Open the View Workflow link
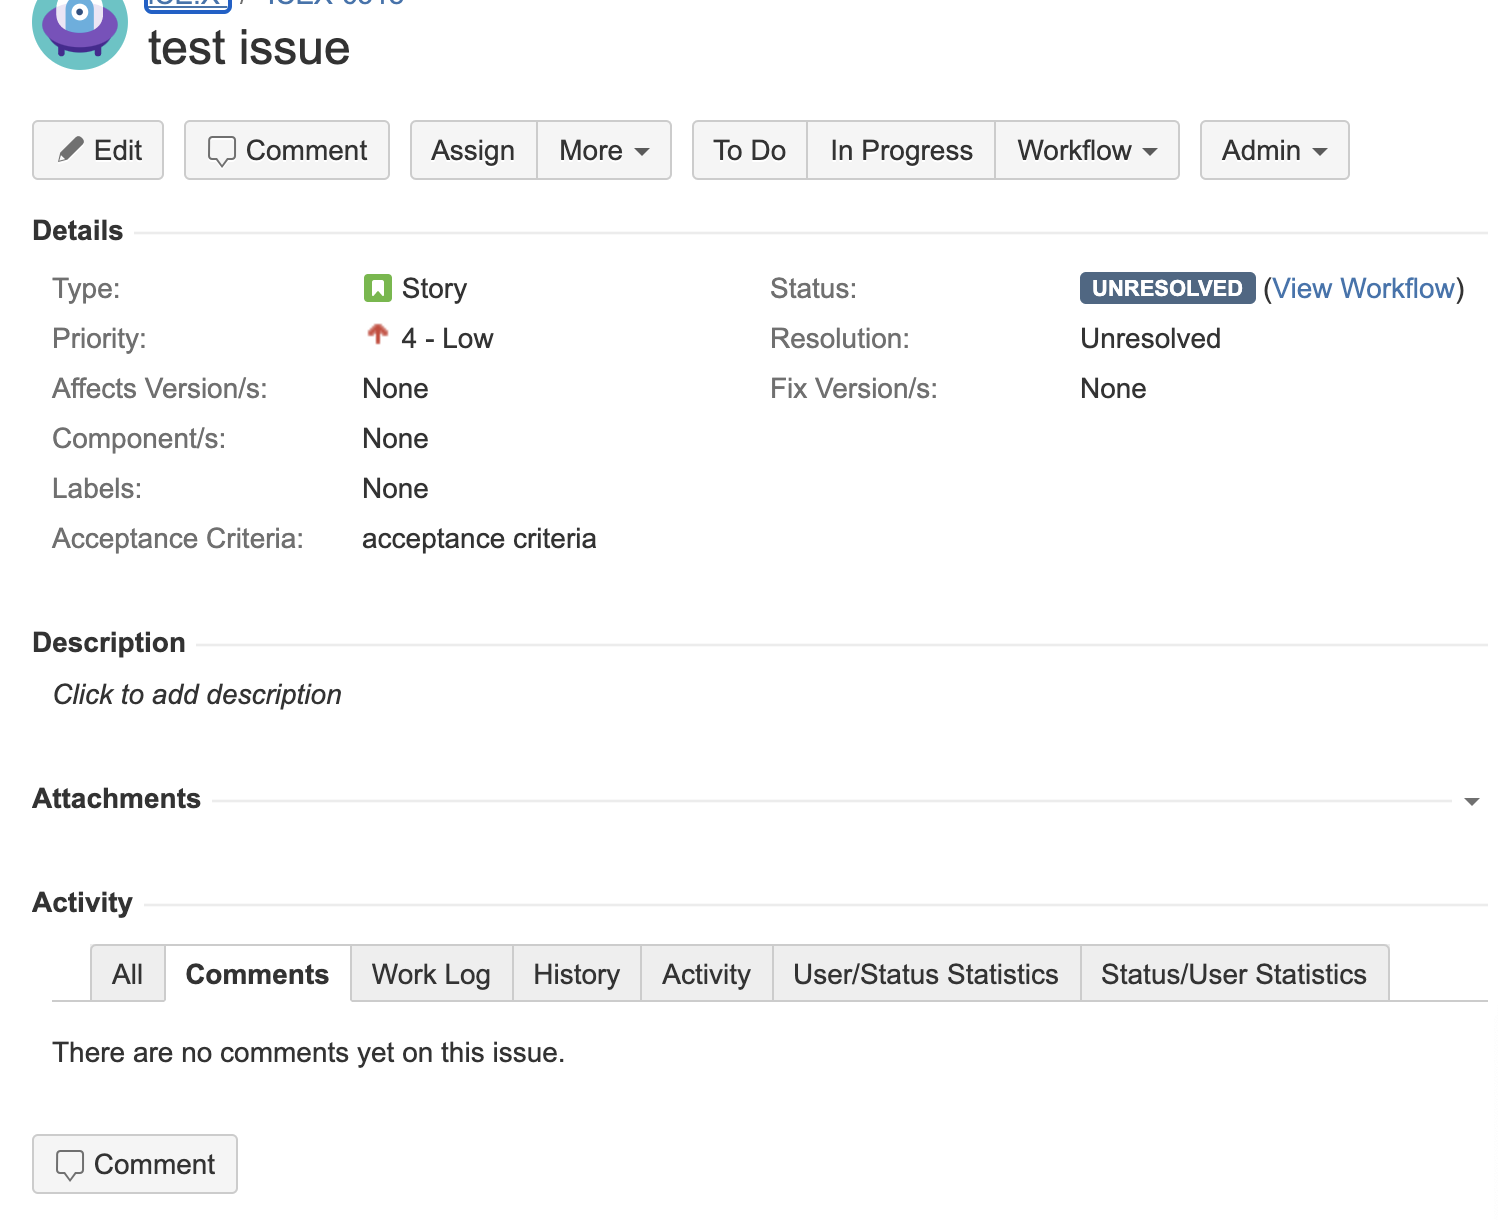The image size is (1498, 1220). point(1365,288)
